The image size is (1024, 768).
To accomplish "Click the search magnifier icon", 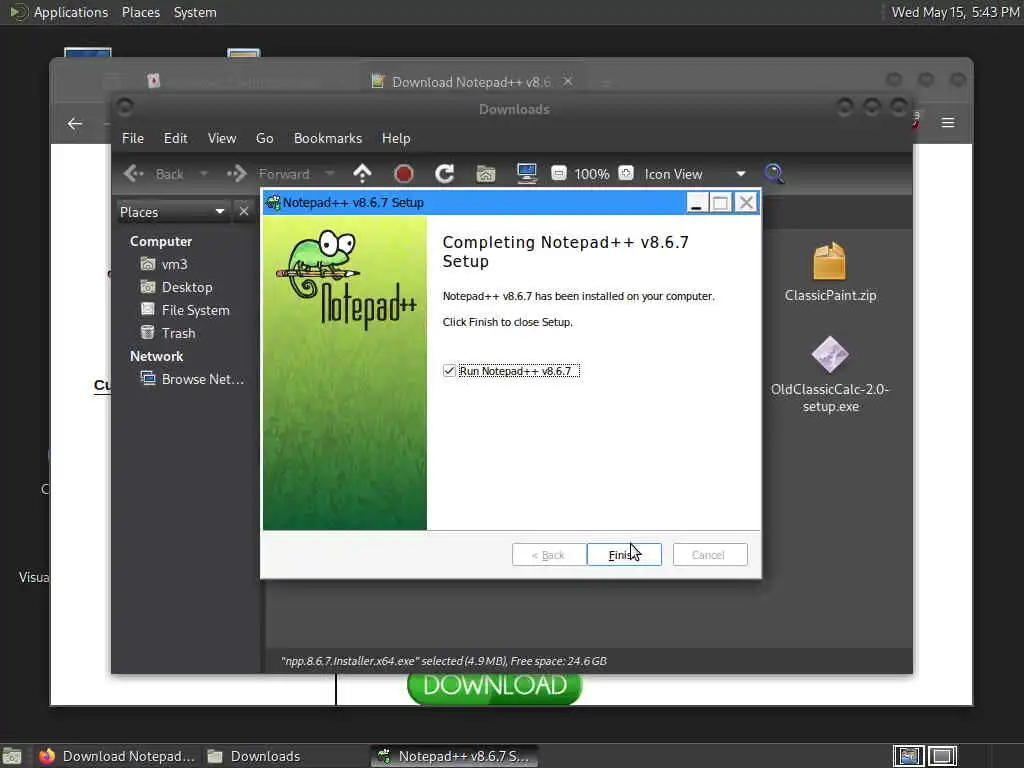I will coord(774,173).
